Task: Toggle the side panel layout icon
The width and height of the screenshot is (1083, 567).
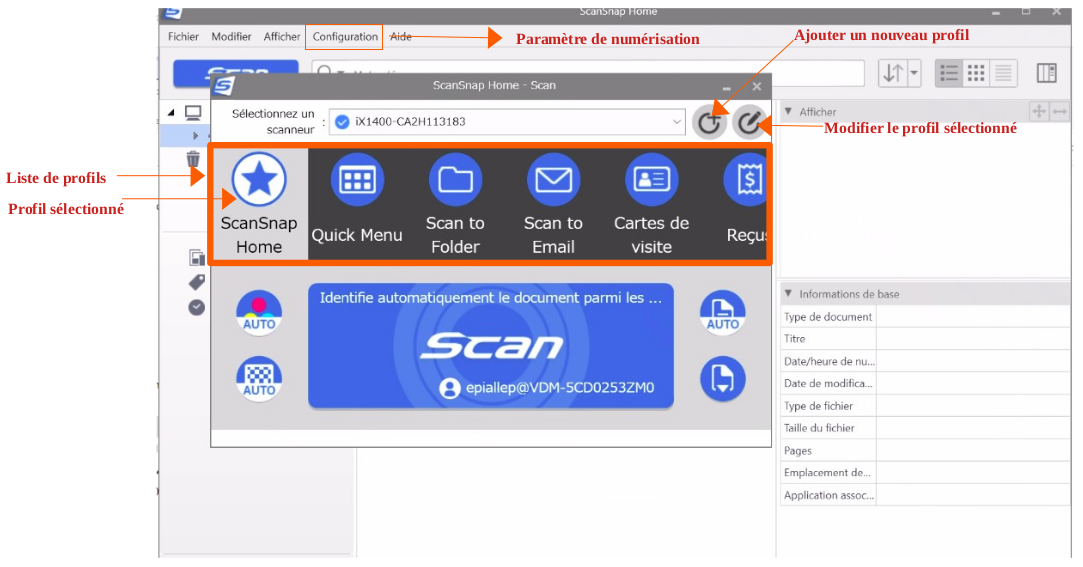Action: pyautogui.click(x=1046, y=73)
